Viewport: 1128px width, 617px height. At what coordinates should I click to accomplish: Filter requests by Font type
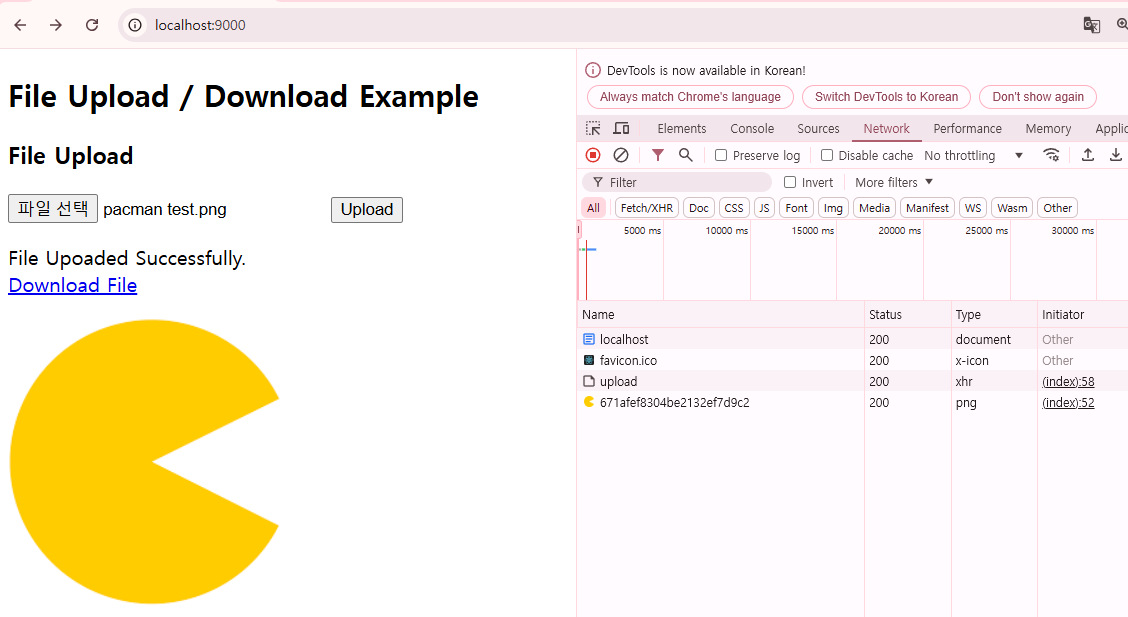[x=796, y=208]
